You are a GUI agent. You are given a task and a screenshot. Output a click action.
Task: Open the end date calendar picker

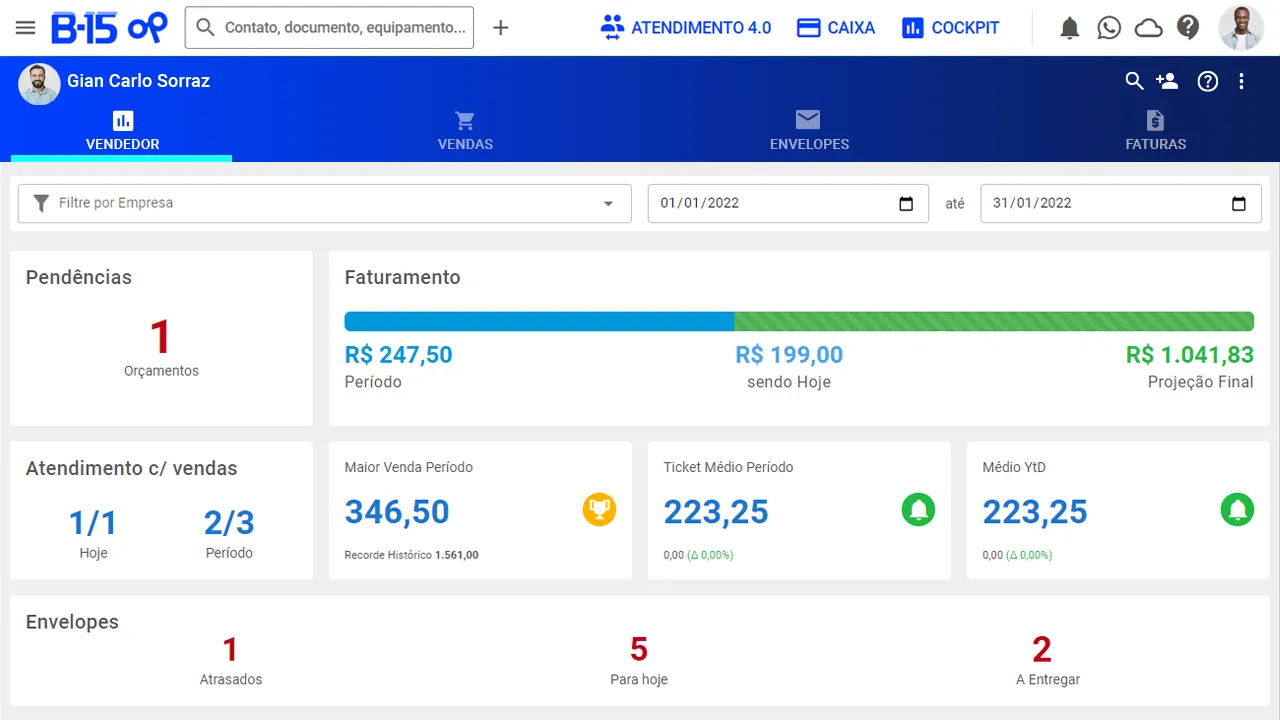click(x=1238, y=204)
